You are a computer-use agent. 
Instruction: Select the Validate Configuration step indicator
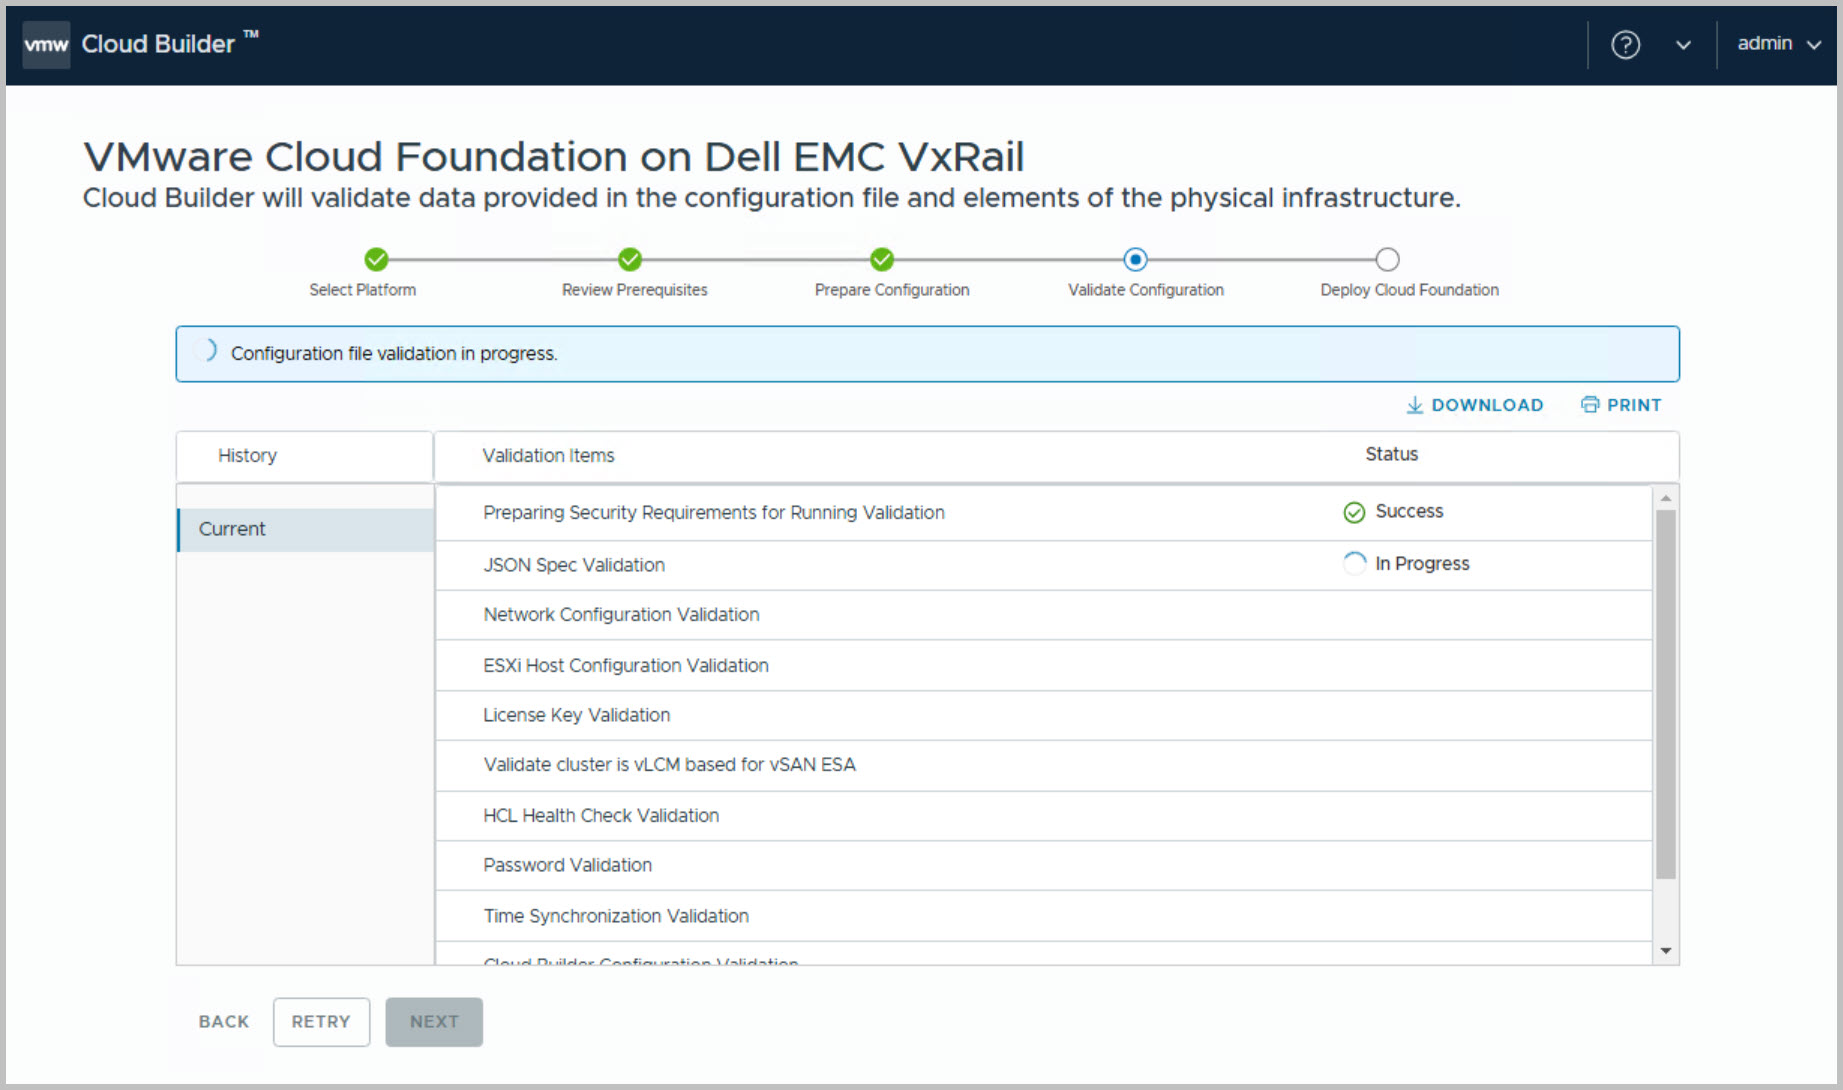[x=1135, y=260]
